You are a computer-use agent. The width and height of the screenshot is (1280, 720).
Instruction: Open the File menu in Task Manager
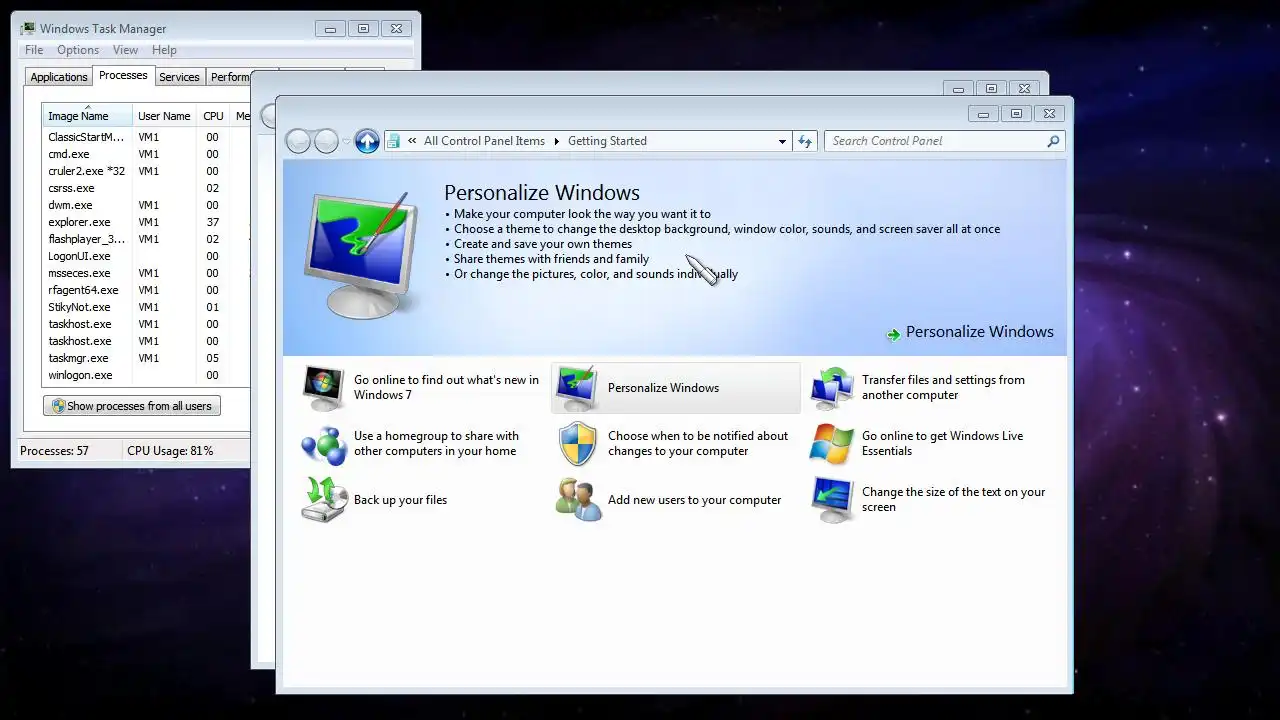point(34,50)
